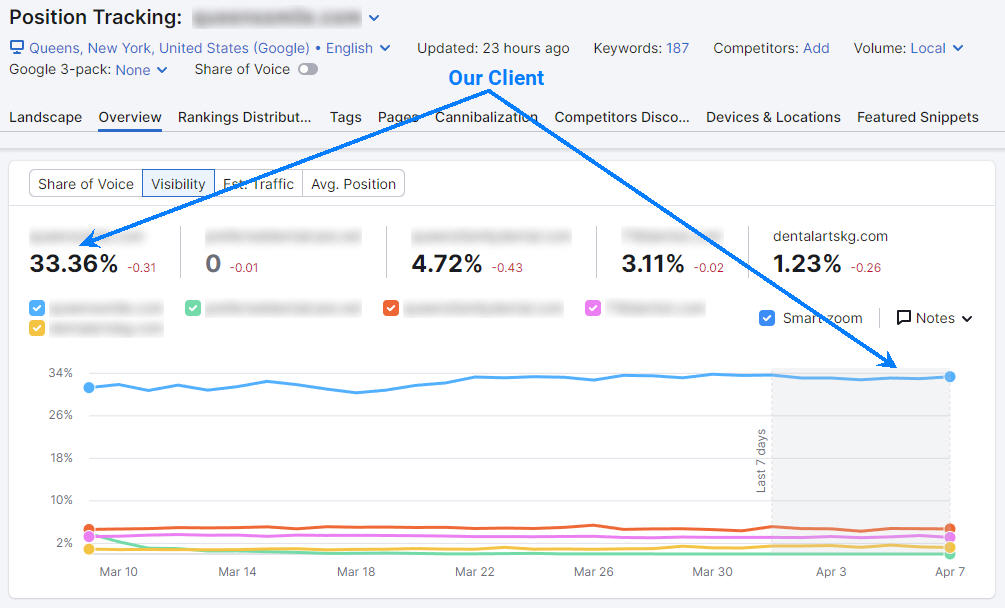The width and height of the screenshot is (1005, 608).
Task: Click the Notes flag icon
Action: (x=905, y=318)
